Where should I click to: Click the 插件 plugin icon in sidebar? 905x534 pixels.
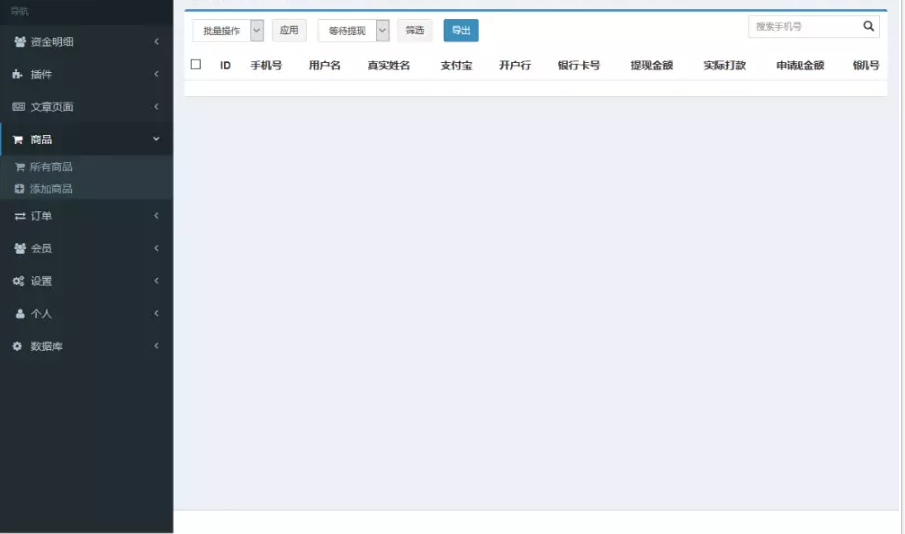pyautogui.click(x=19, y=75)
